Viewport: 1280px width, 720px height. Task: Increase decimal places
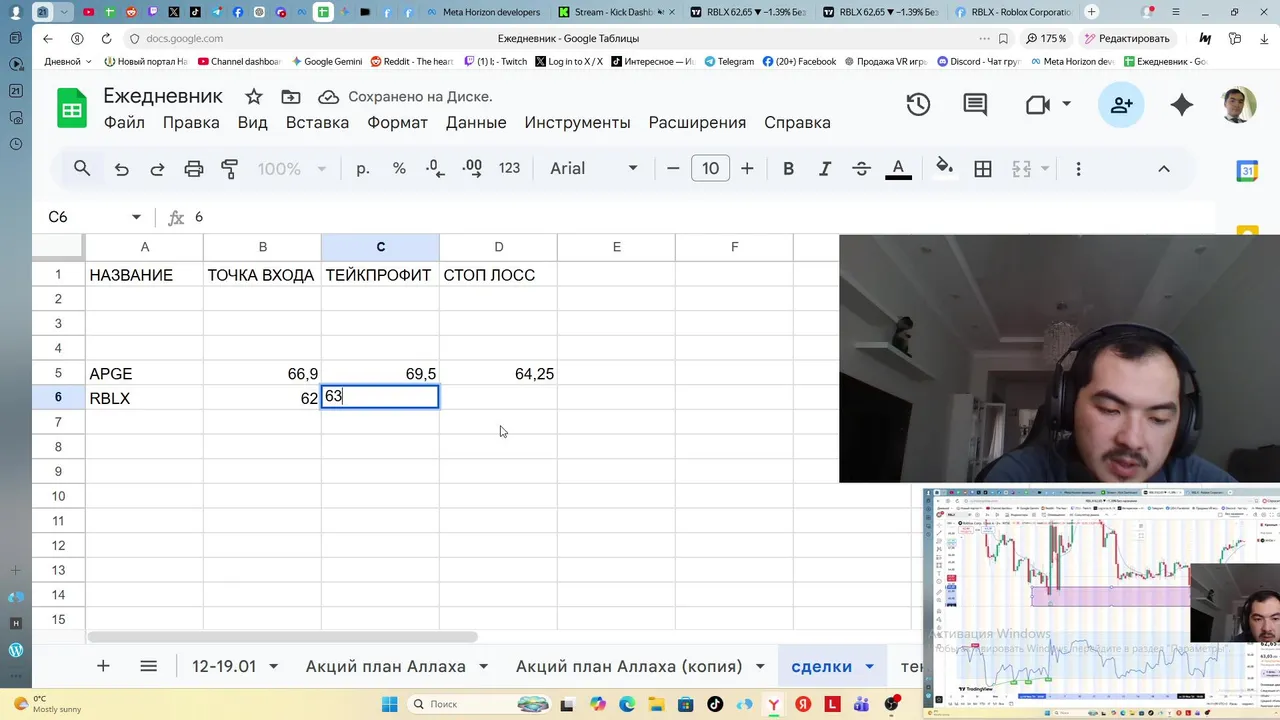coord(472,169)
